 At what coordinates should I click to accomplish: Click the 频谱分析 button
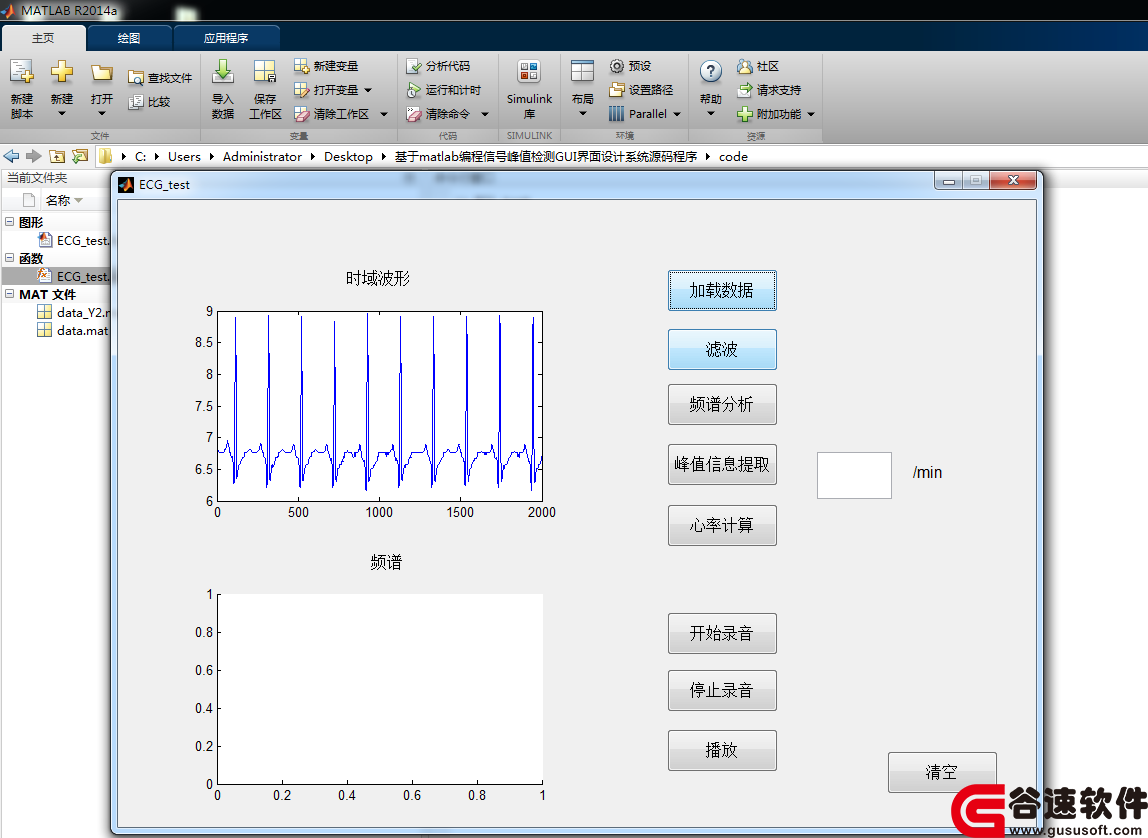pos(722,404)
